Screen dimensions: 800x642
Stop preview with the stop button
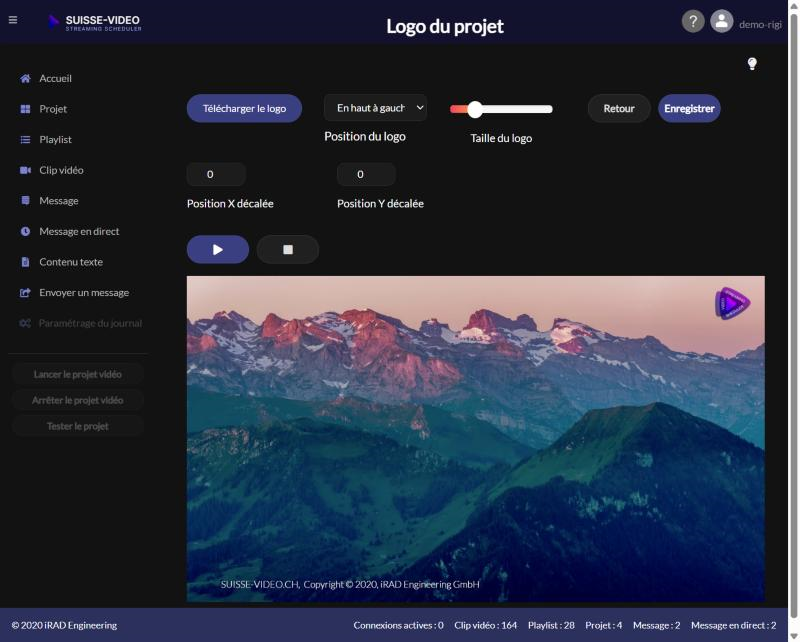pos(288,250)
